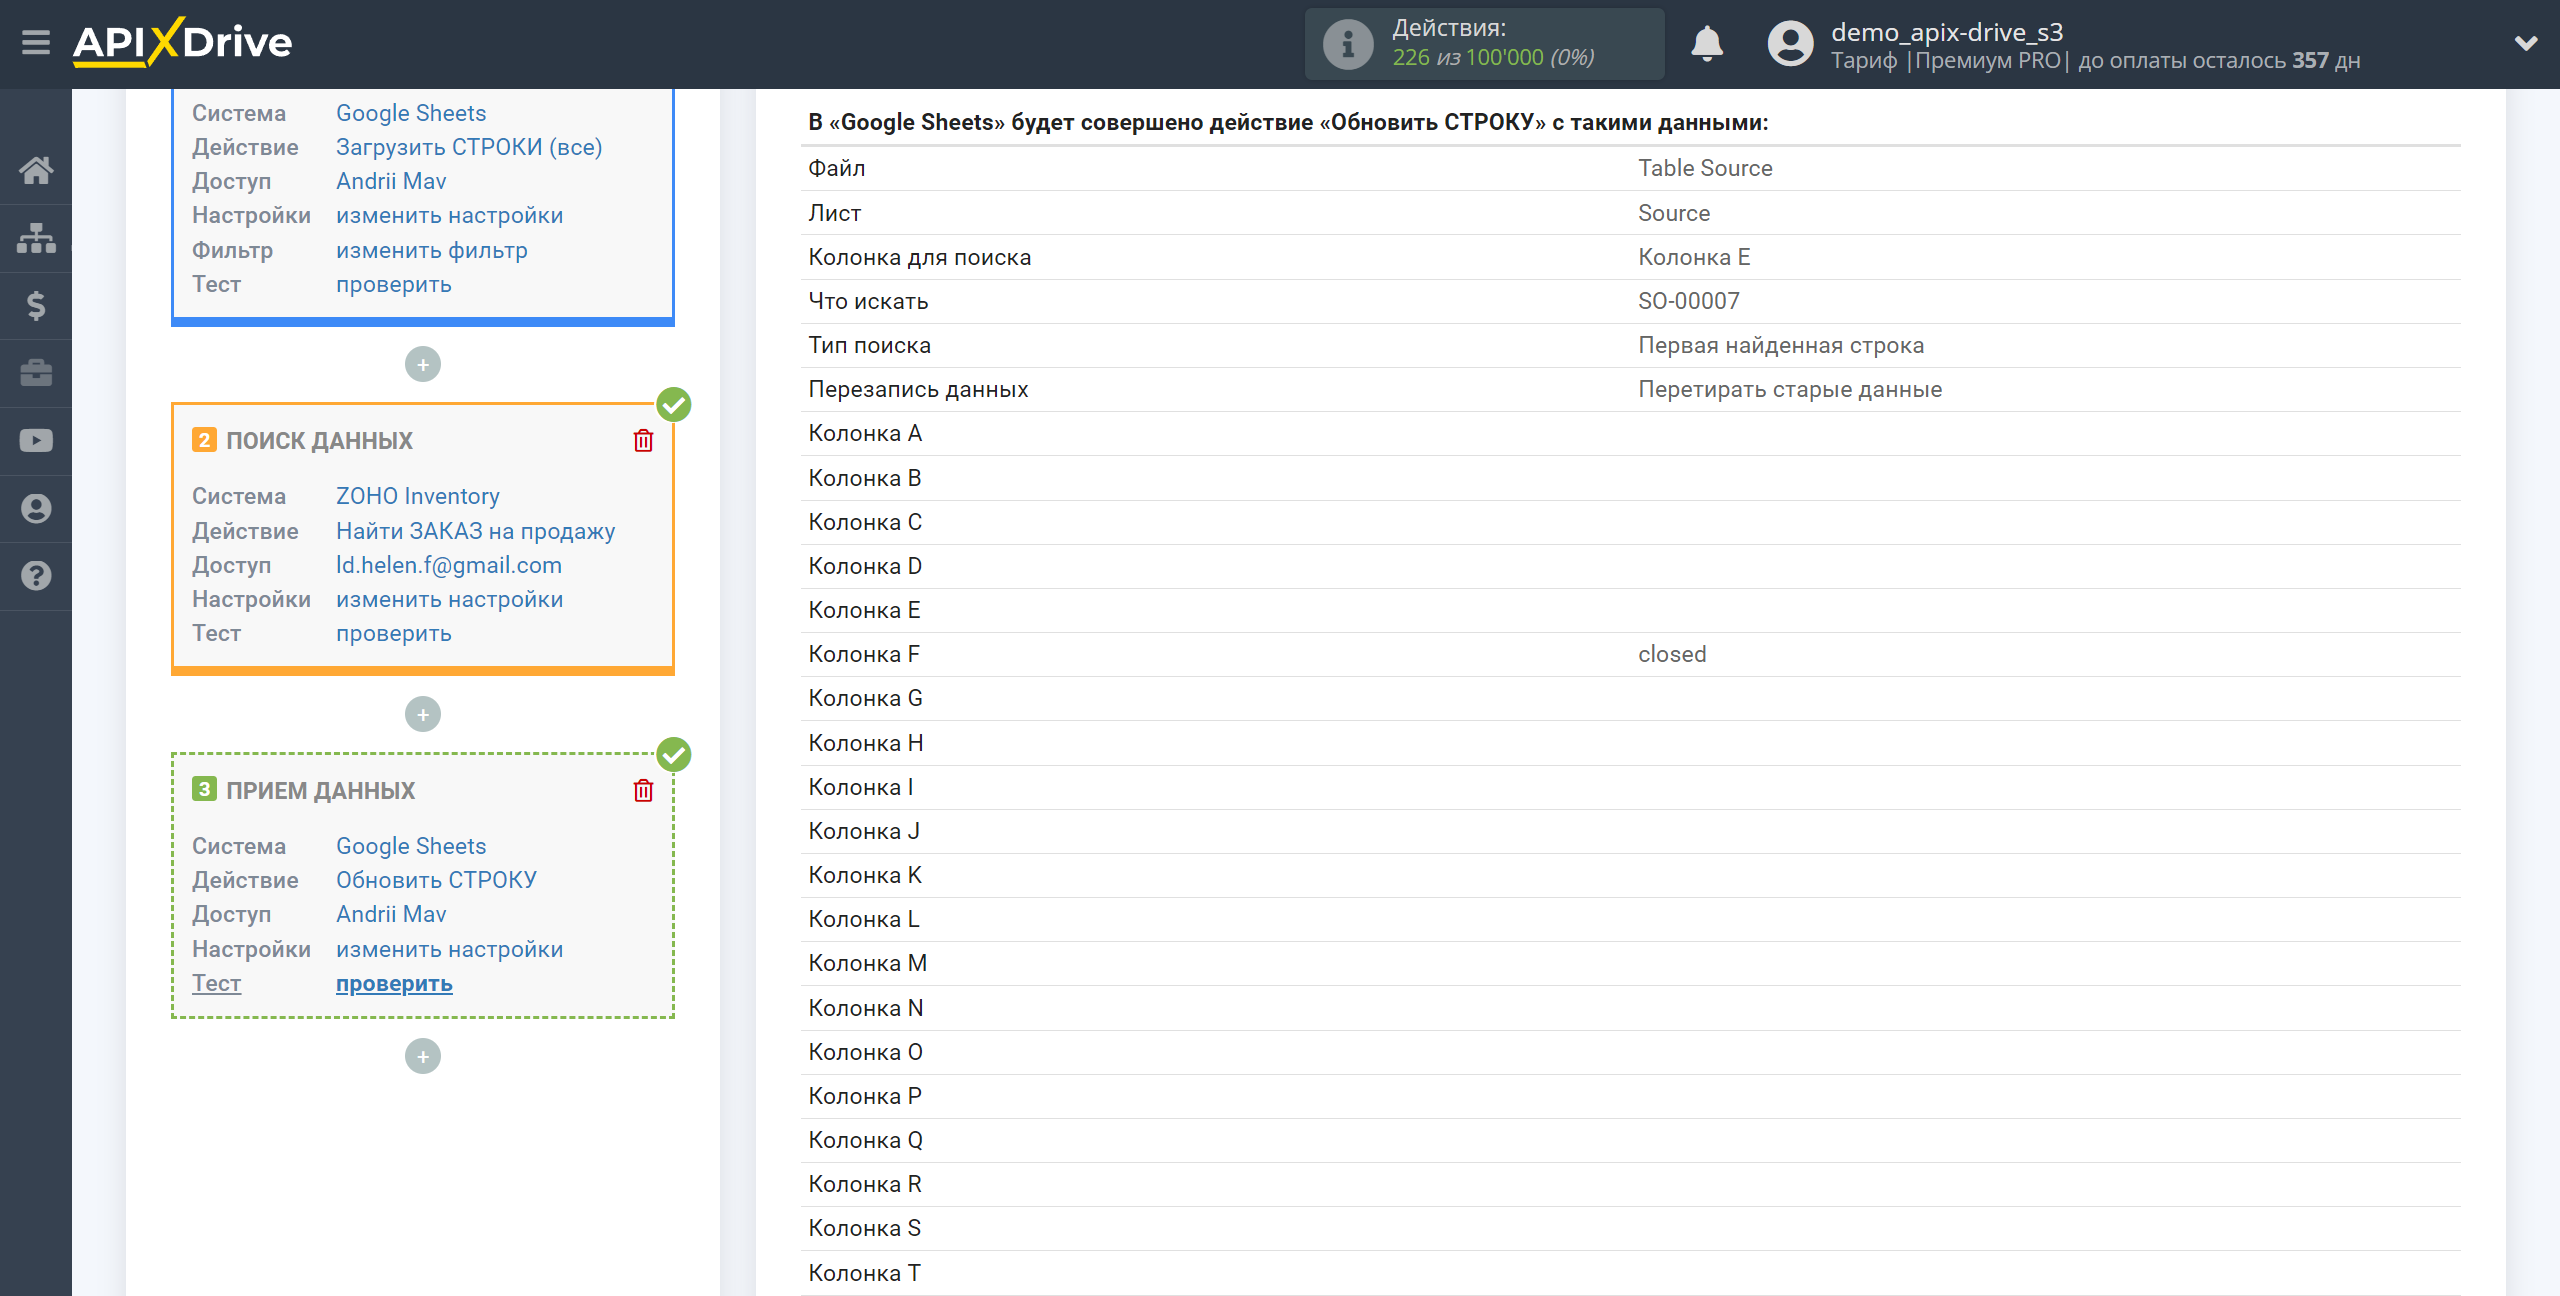Click the green checkmark on ПОИСК ДАННЫХ
Image resolution: width=2560 pixels, height=1296 pixels.
click(674, 405)
